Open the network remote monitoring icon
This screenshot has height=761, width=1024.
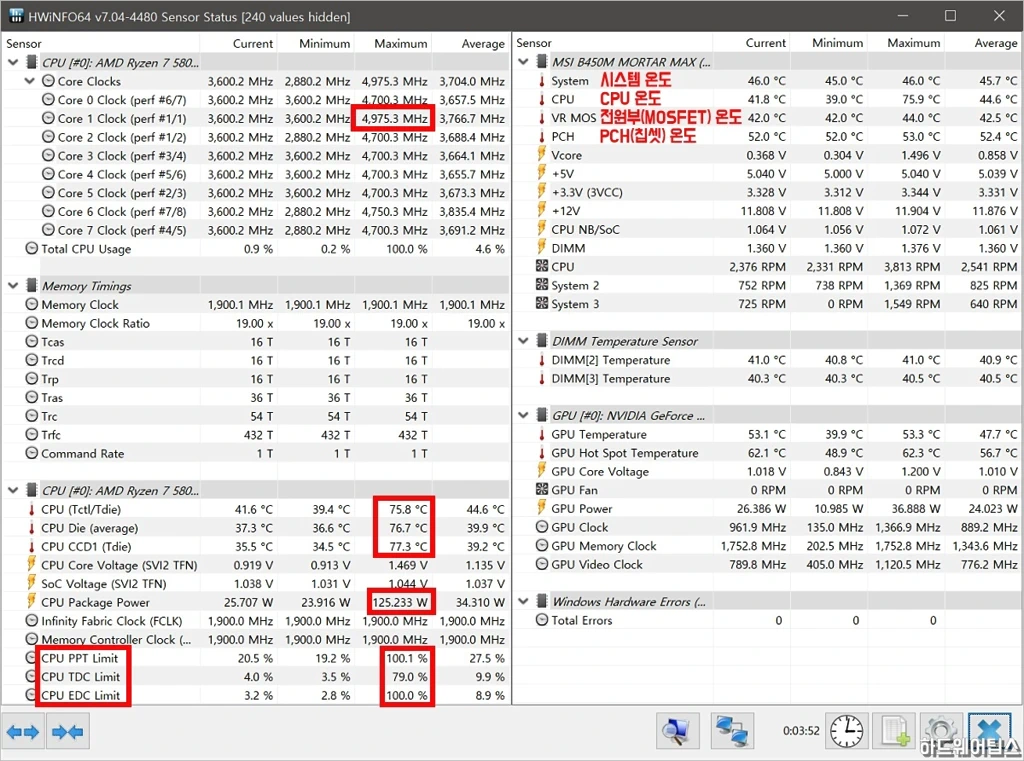pyautogui.click(x=732, y=731)
